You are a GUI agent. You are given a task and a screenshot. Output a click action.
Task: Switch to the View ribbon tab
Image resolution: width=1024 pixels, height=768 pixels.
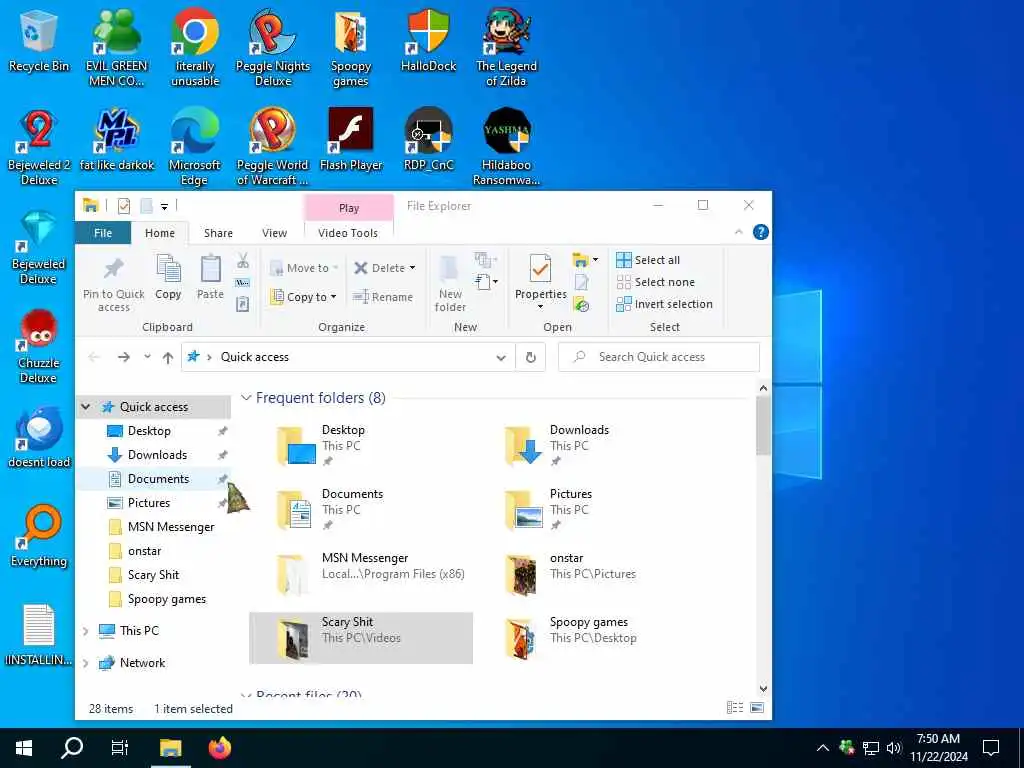(x=274, y=233)
